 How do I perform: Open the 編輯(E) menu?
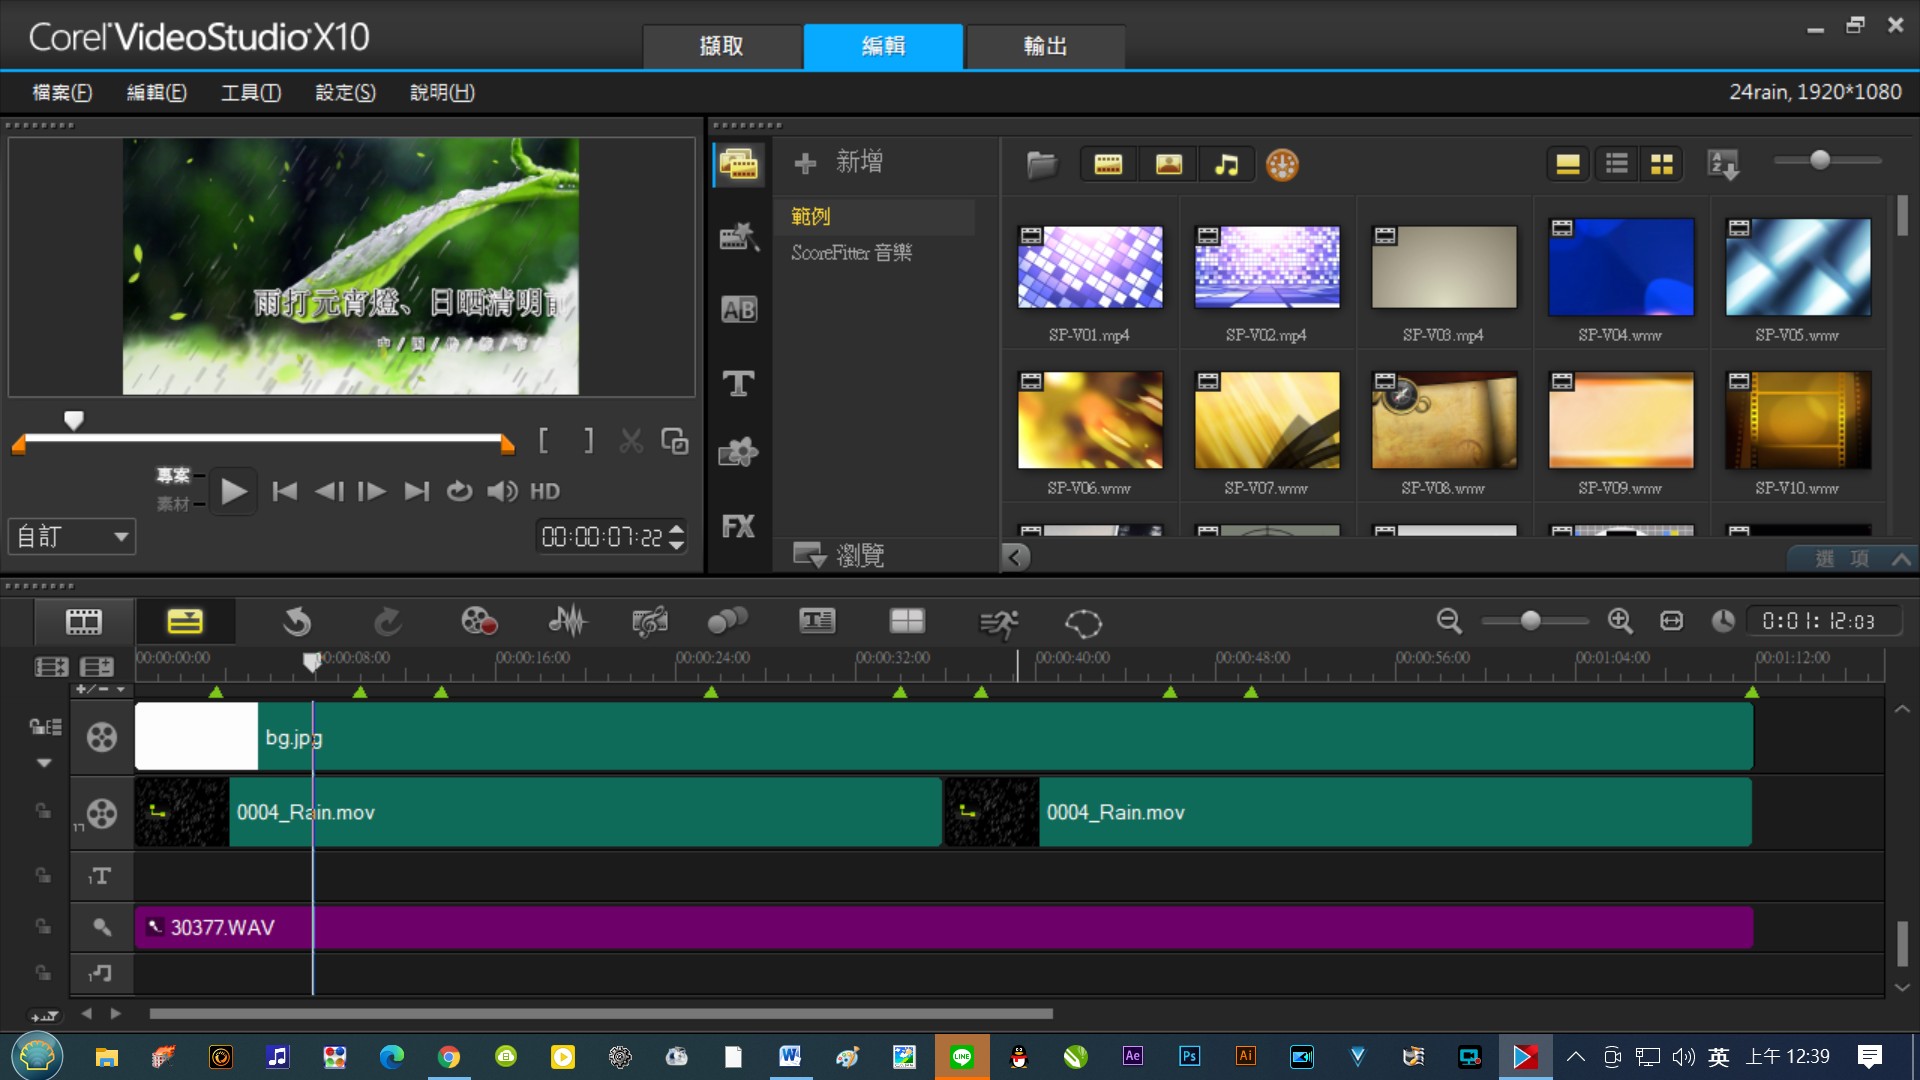(156, 92)
